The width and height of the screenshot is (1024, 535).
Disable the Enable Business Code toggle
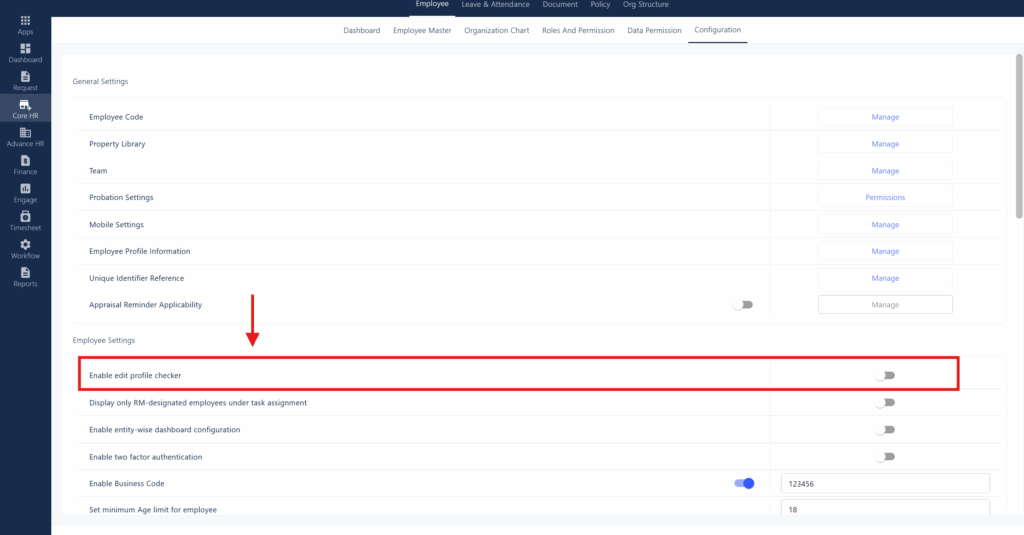click(744, 484)
